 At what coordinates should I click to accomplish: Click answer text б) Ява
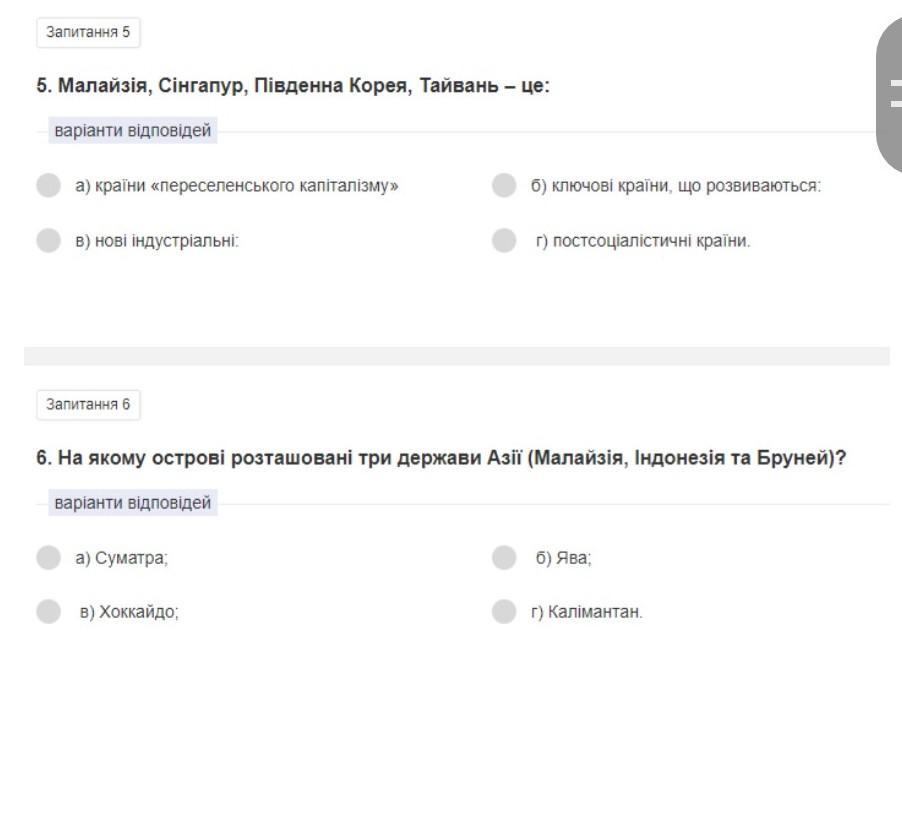coord(563,558)
